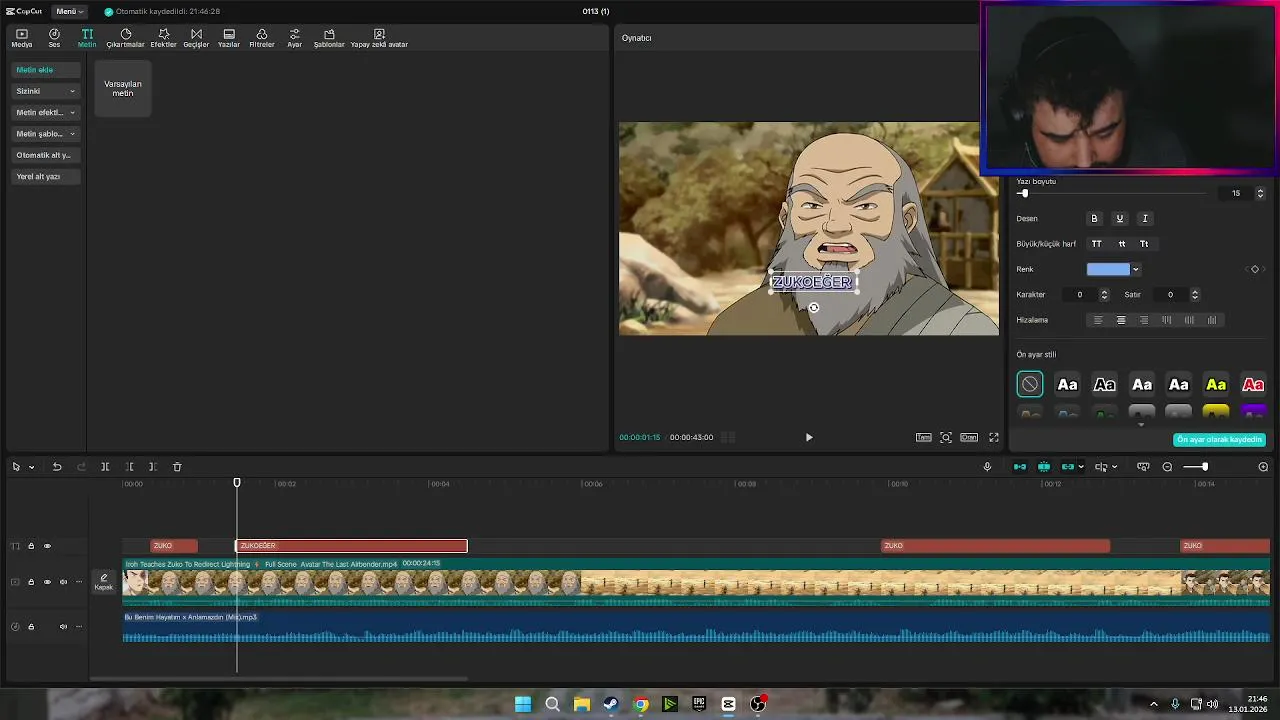This screenshot has height=720, width=1280.
Task: Open the Yazılar captions tab
Action: point(229,38)
